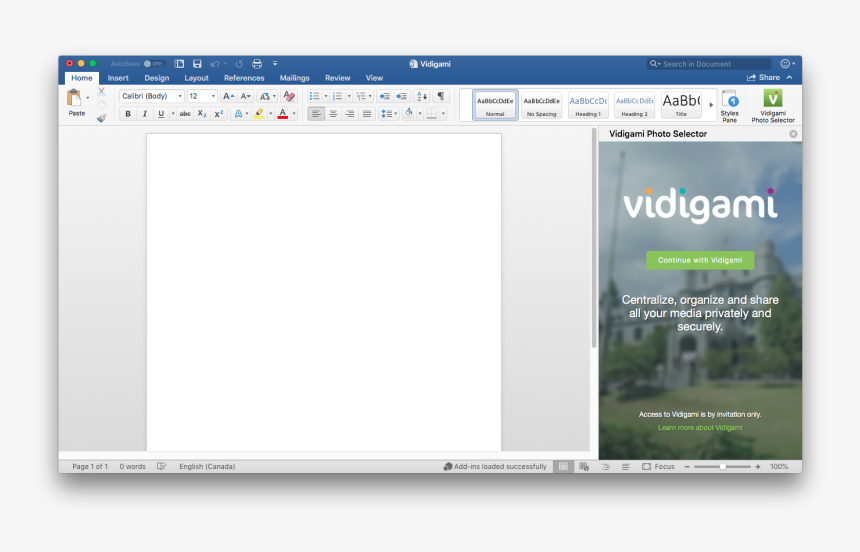Apply superscript formatting

coord(218,114)
